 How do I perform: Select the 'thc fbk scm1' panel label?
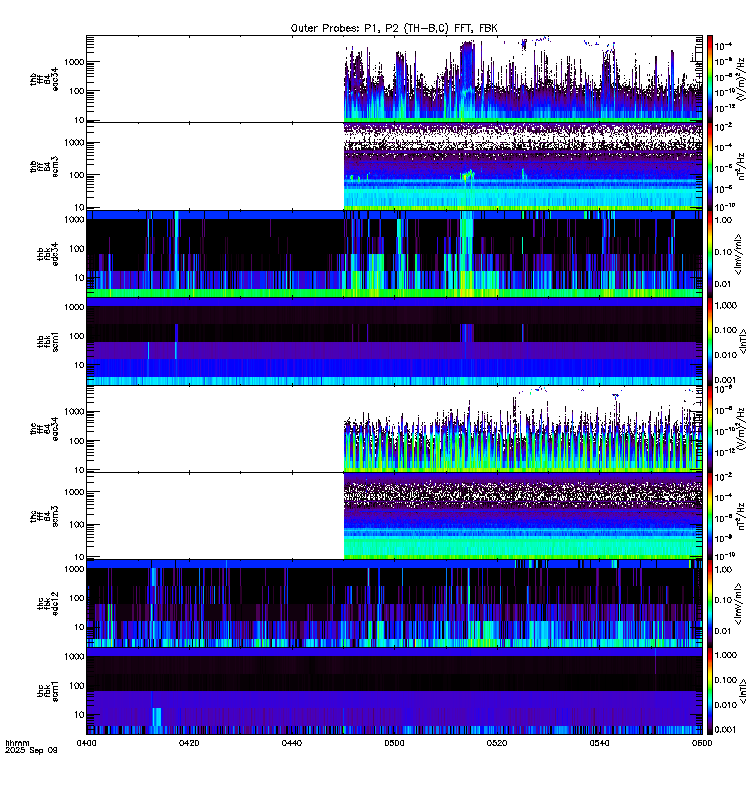point(48,691)
